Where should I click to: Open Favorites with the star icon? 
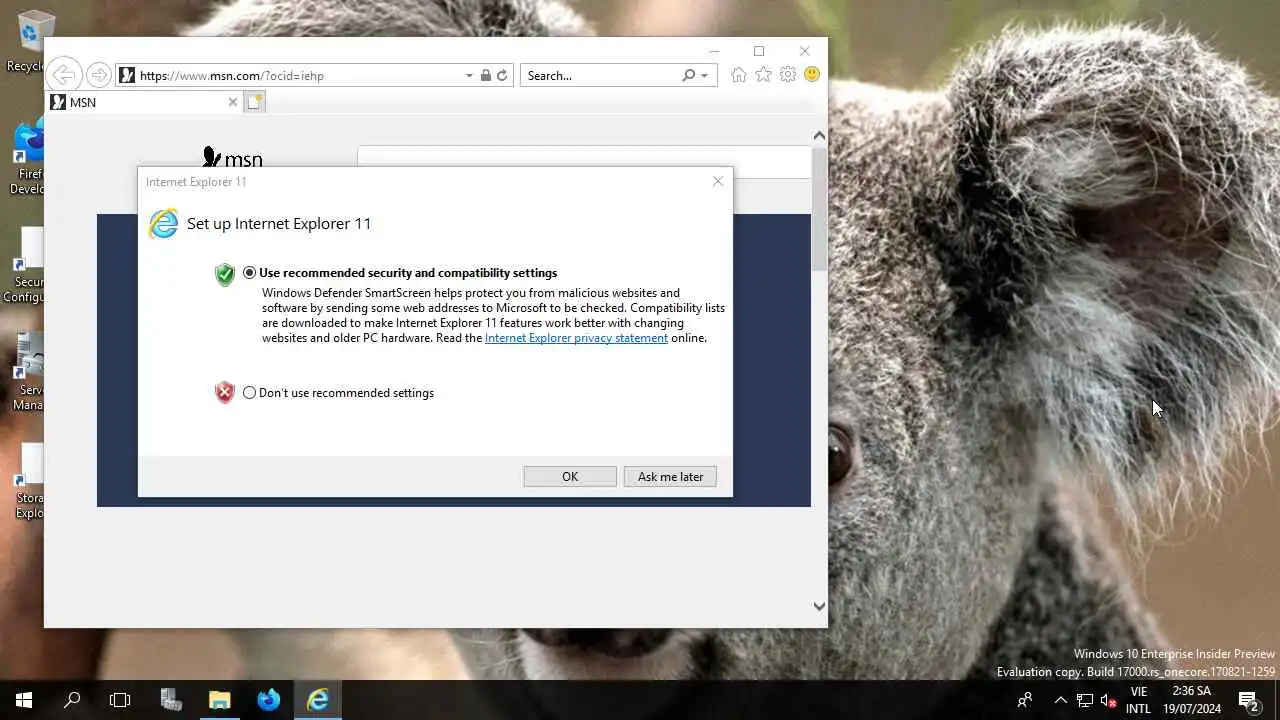pyautogui.click(x=763, y=75)
